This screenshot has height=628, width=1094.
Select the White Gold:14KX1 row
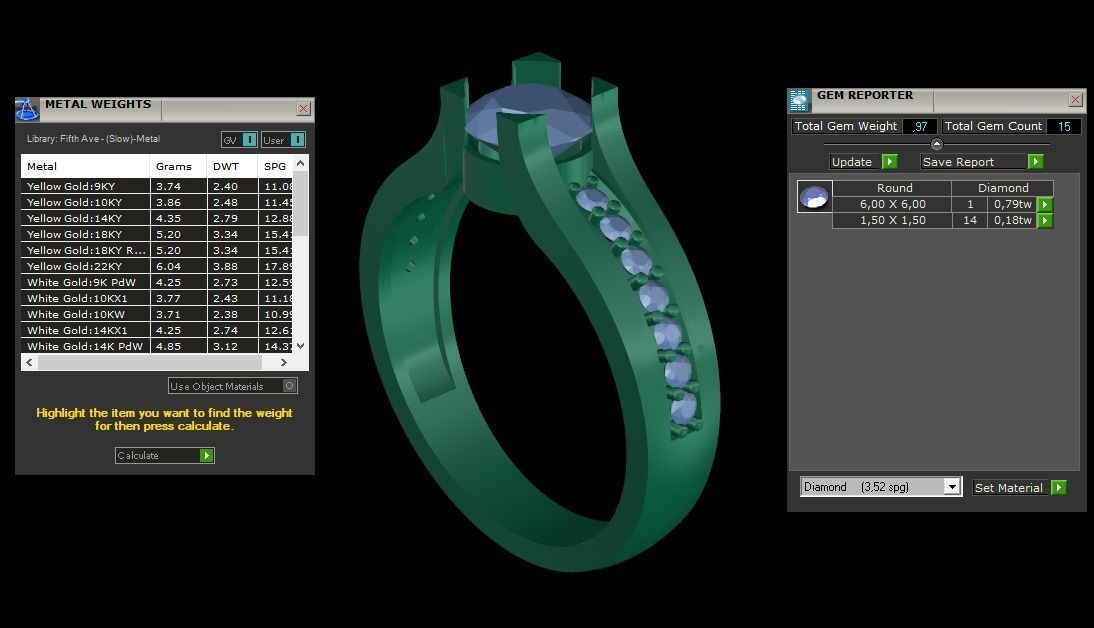click(157, 331)
